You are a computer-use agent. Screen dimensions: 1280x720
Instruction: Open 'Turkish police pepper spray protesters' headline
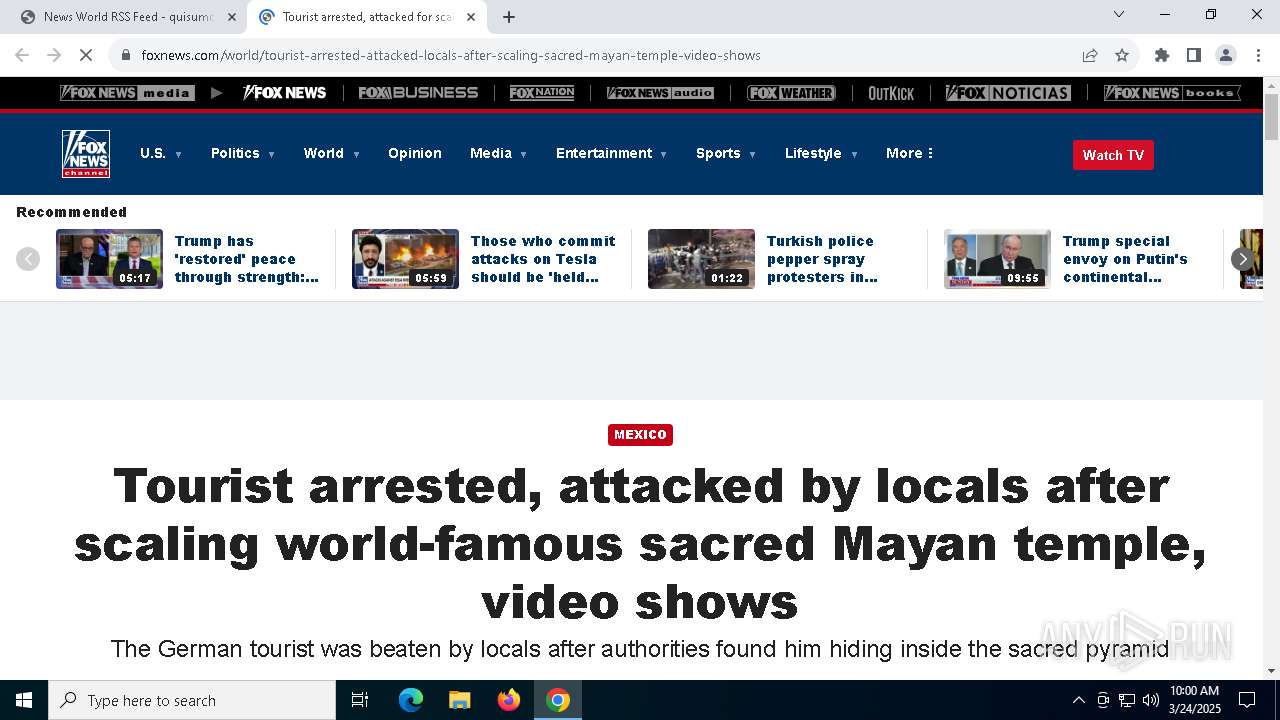pyautogui.click(x=822, y=259)
